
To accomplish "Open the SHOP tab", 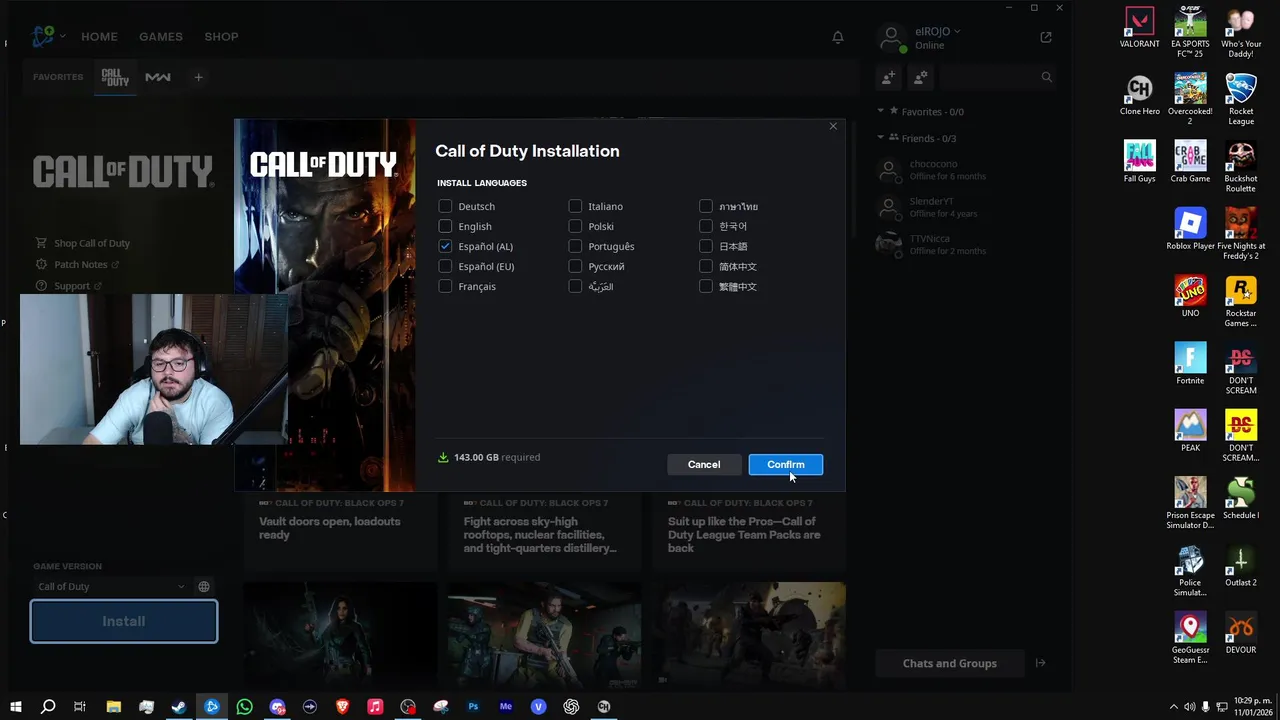I will pos(221,36).
